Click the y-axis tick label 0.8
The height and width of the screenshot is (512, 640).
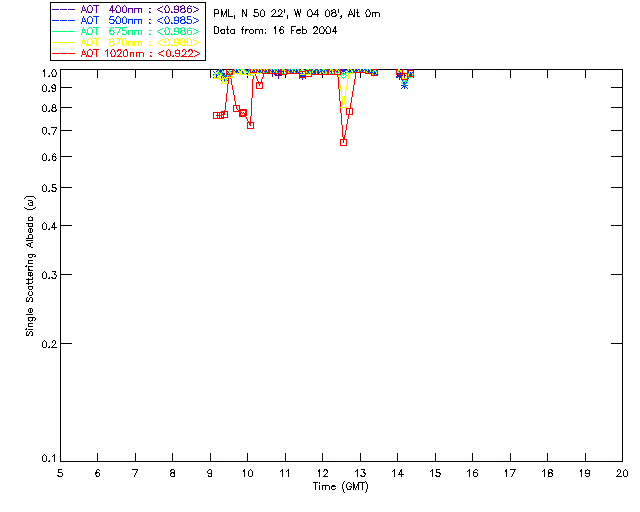click(x=49, y=109)
